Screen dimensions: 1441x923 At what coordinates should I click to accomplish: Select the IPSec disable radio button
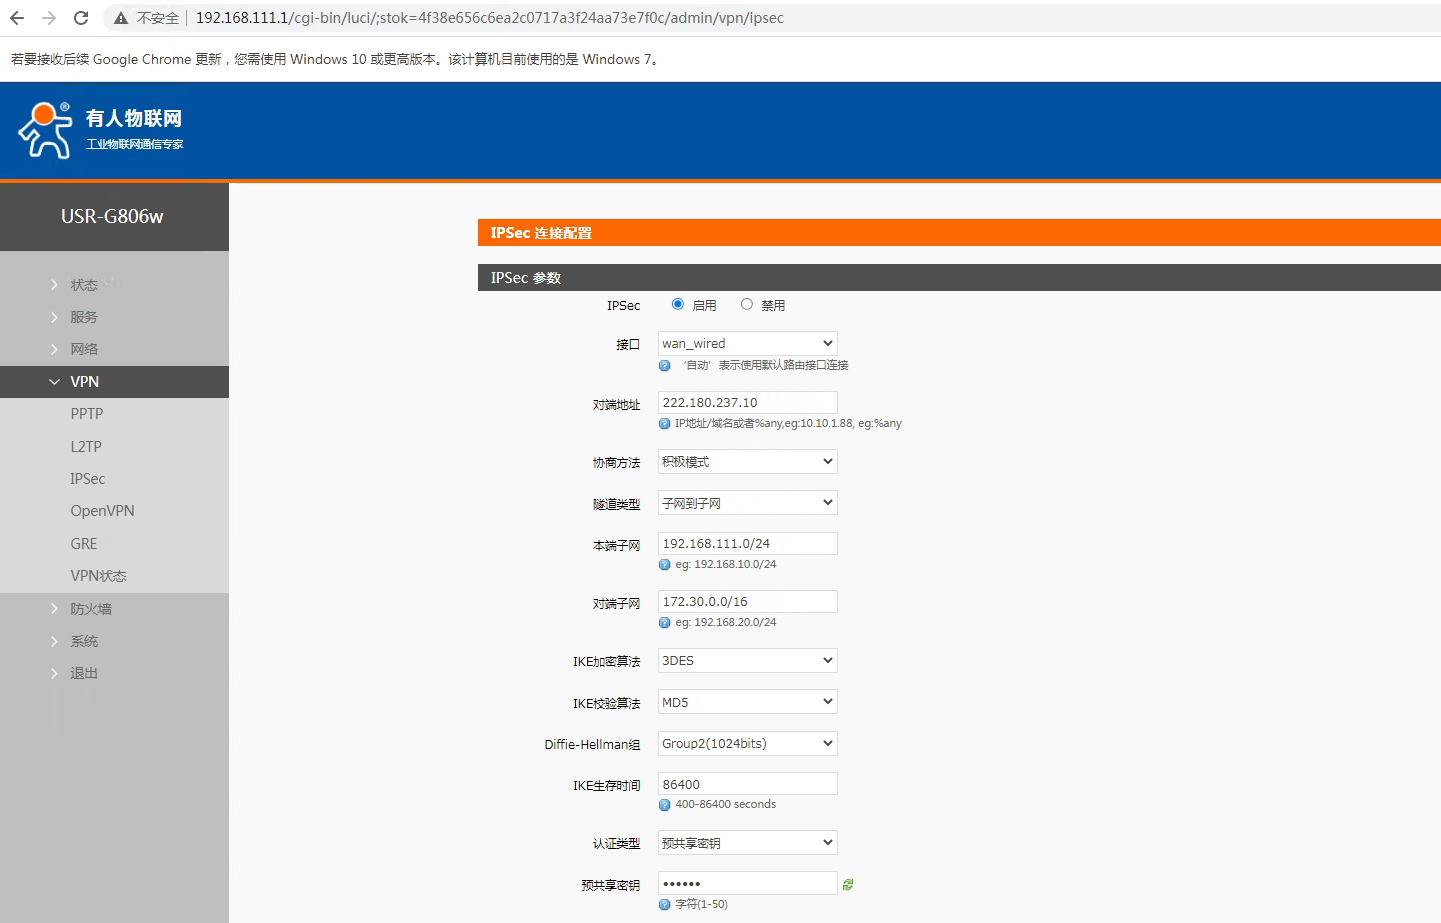tap(747, 304)
